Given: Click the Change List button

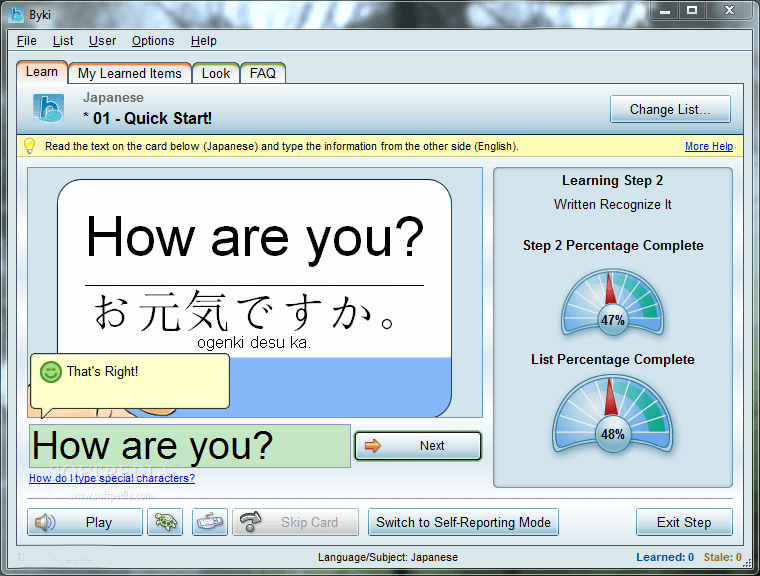Looking at the screenshot, I should click(x=670, y=110).
